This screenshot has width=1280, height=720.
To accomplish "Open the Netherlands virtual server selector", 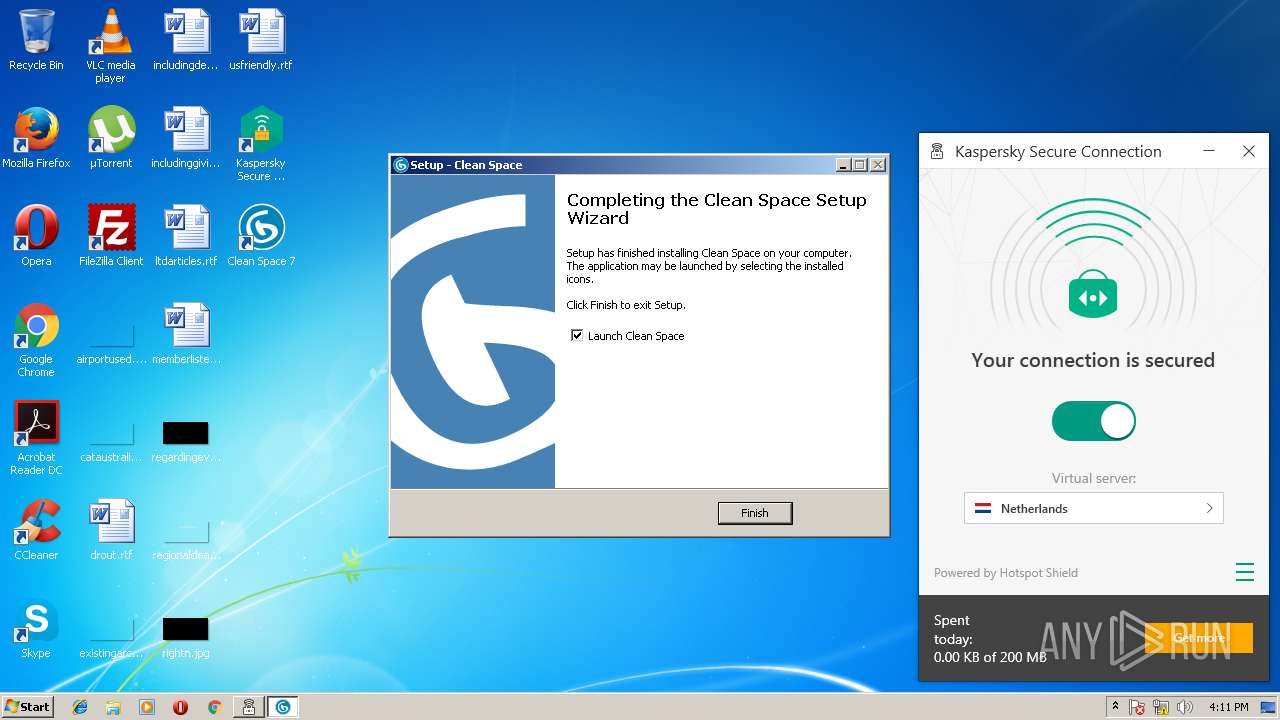I will point(1093,508).
